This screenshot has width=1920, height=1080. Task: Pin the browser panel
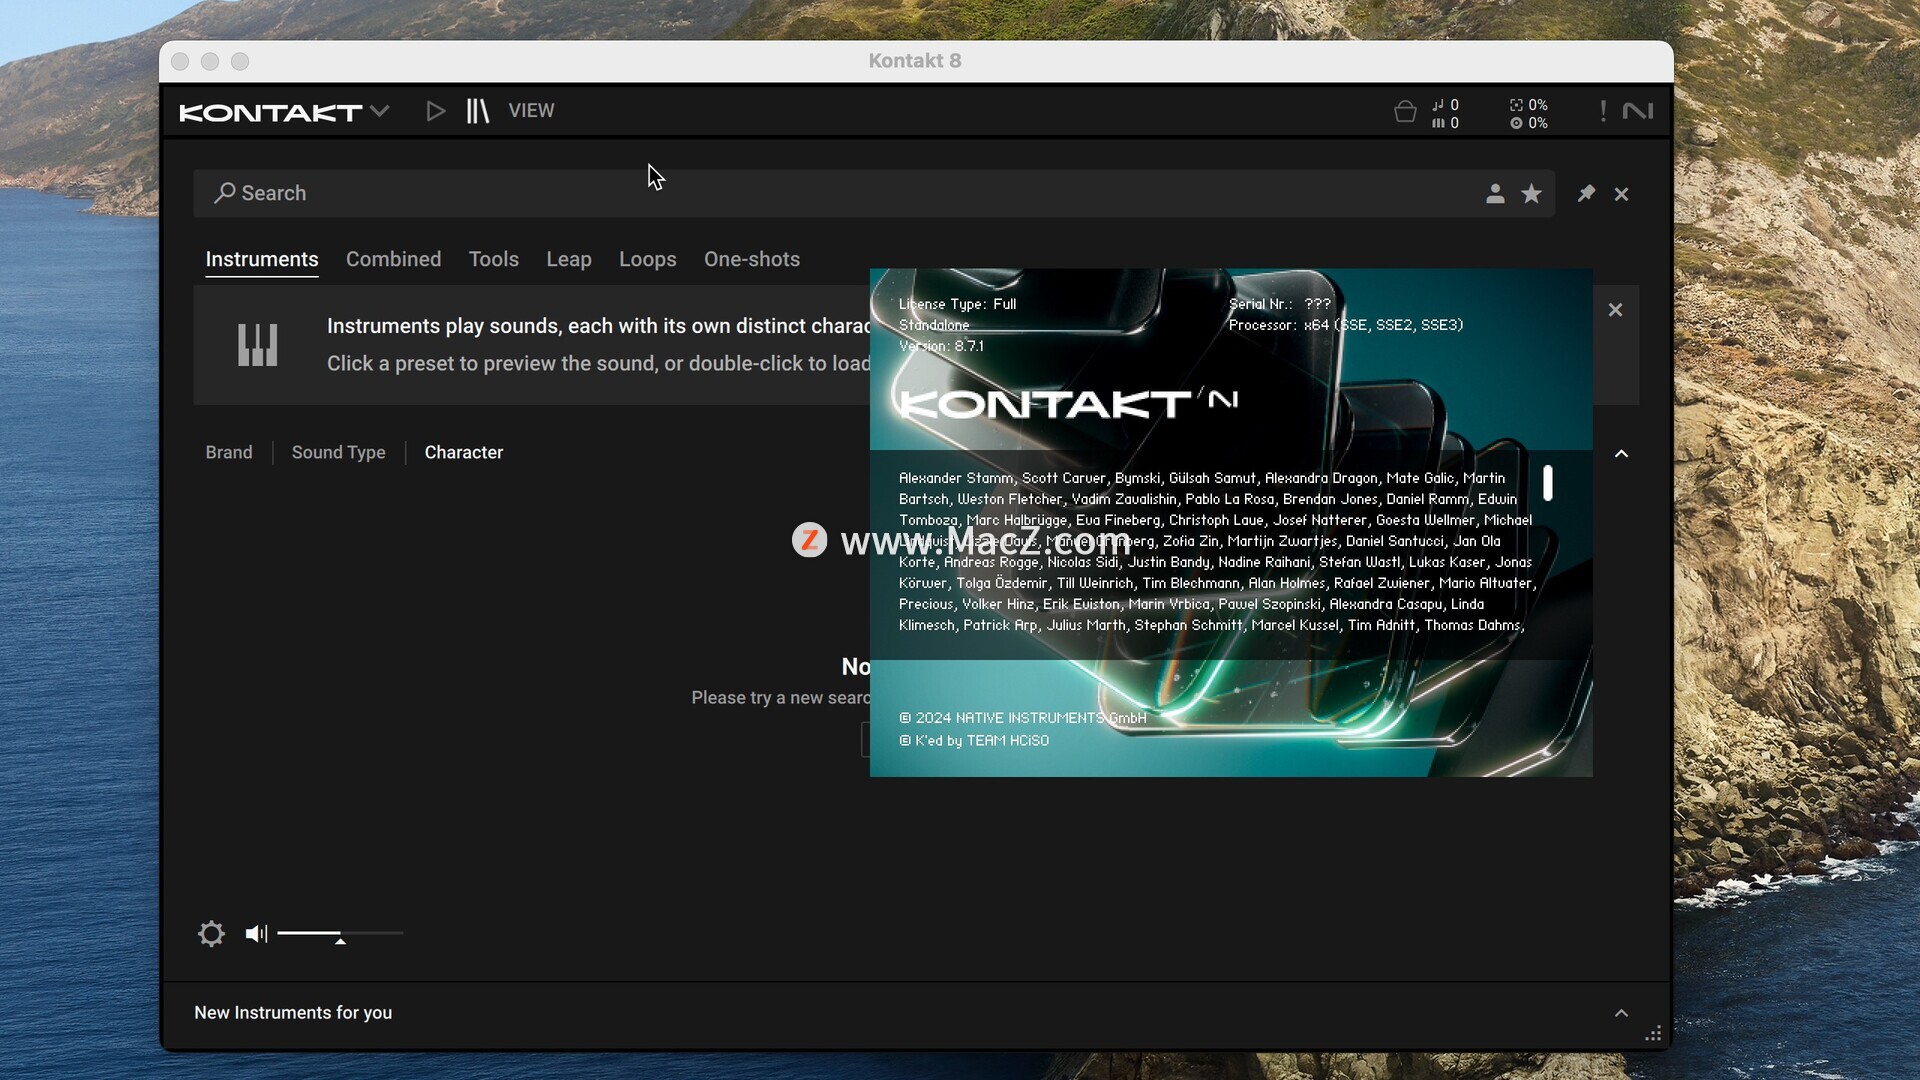pyautogui.click(x=1586, y=193)
